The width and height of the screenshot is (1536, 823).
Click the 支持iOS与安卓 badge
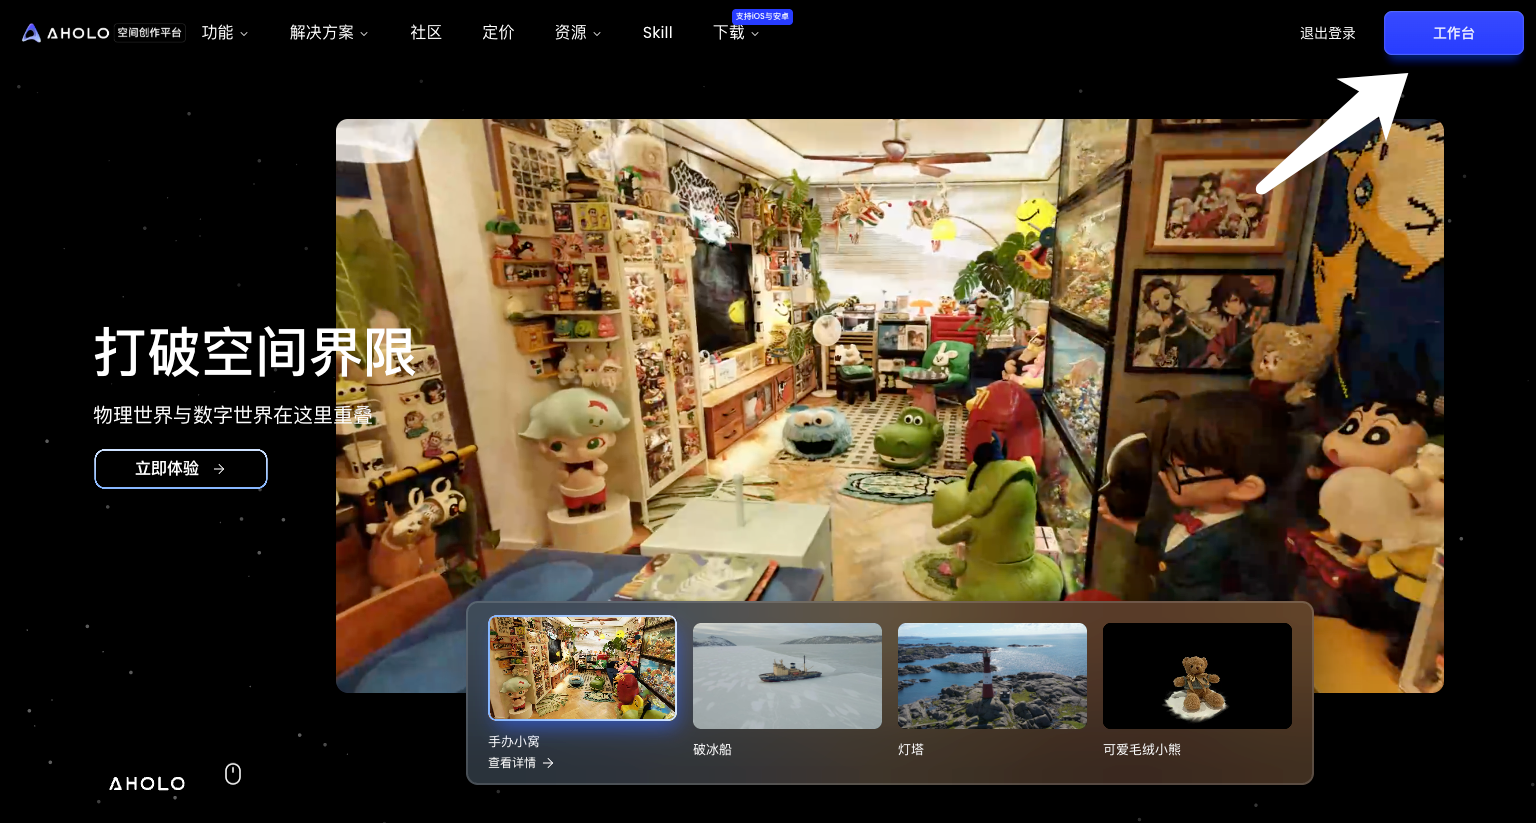pyautogui.click(x=763, y=16)
